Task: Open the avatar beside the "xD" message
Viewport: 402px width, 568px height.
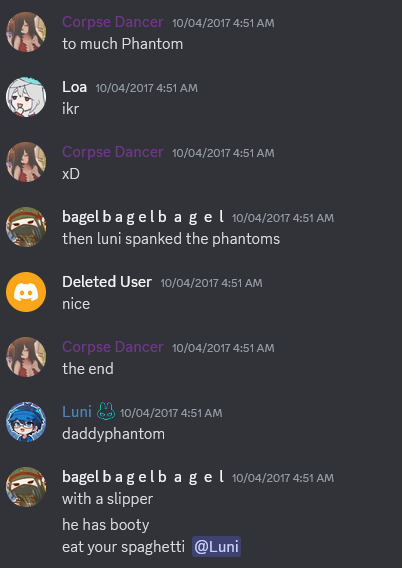Action: coord(26,162)
